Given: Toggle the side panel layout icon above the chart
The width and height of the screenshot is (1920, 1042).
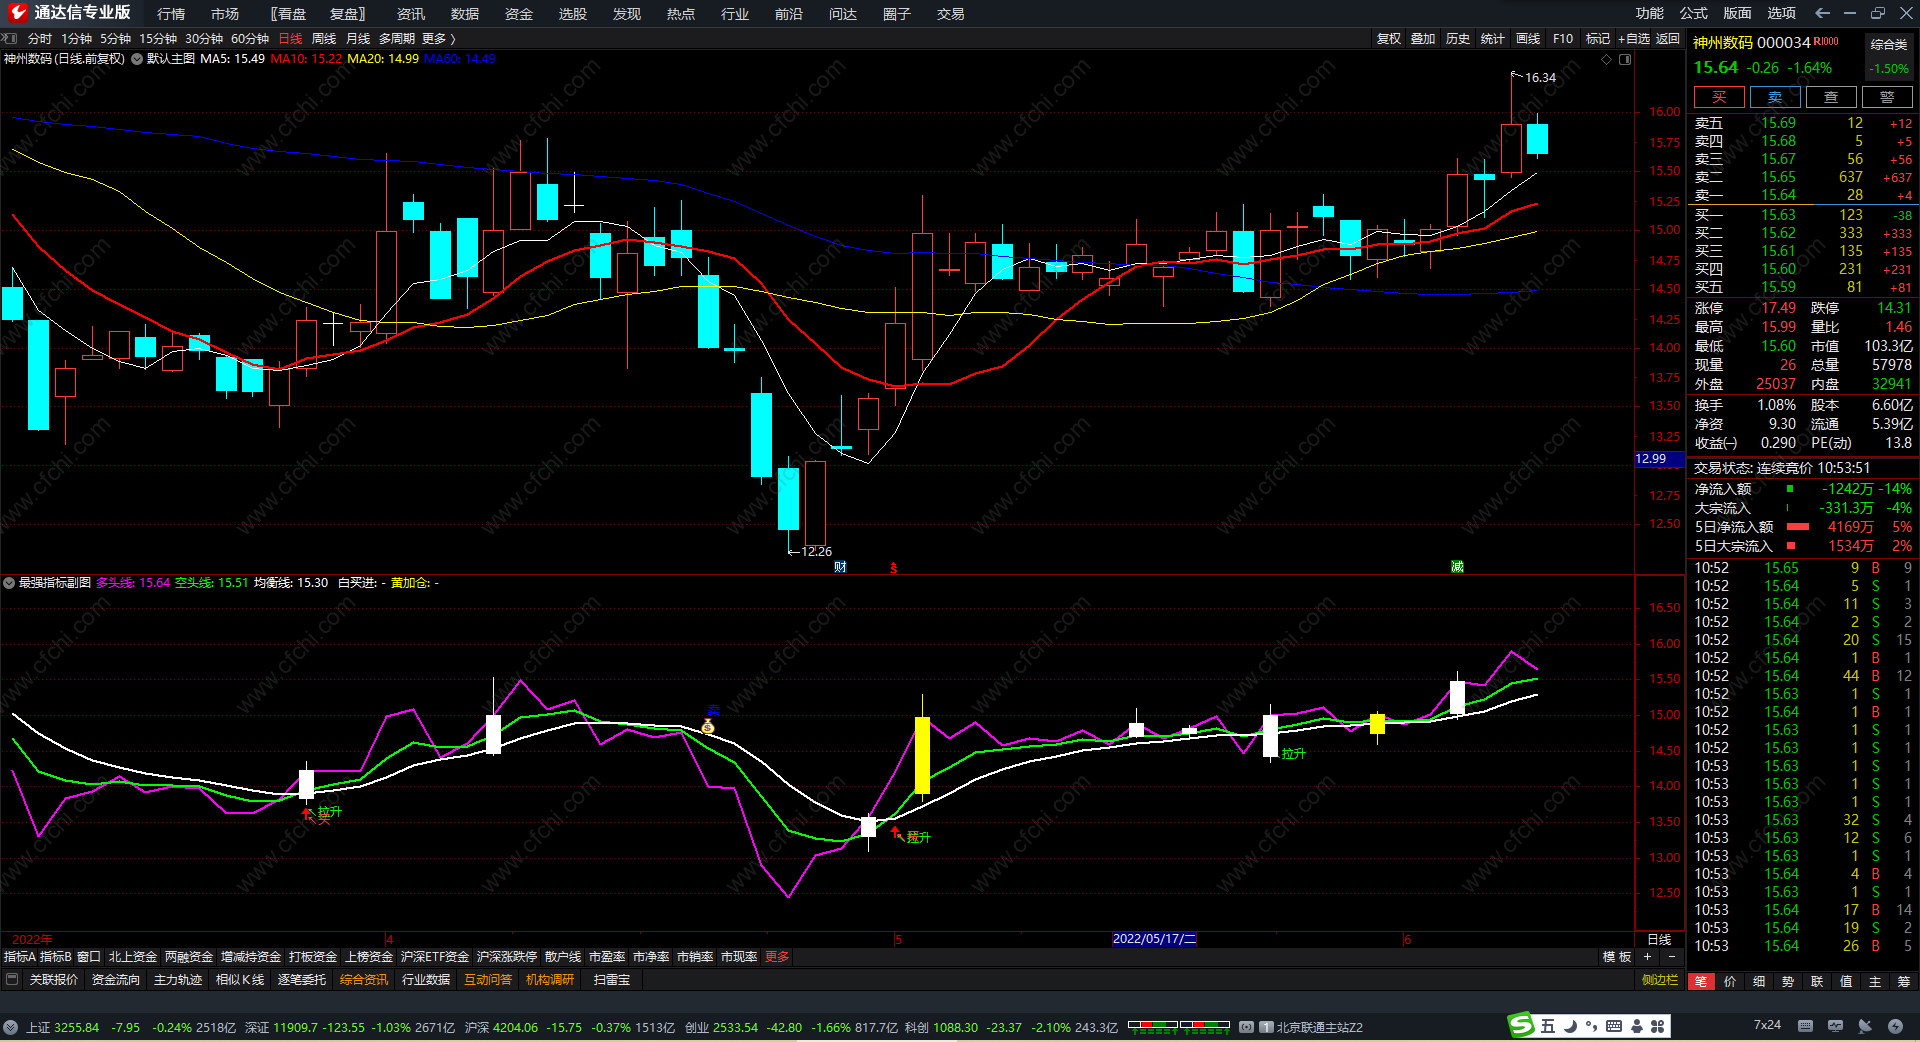Looking at the screenshot, I should pyautogui.click(x=1625, y=59).
